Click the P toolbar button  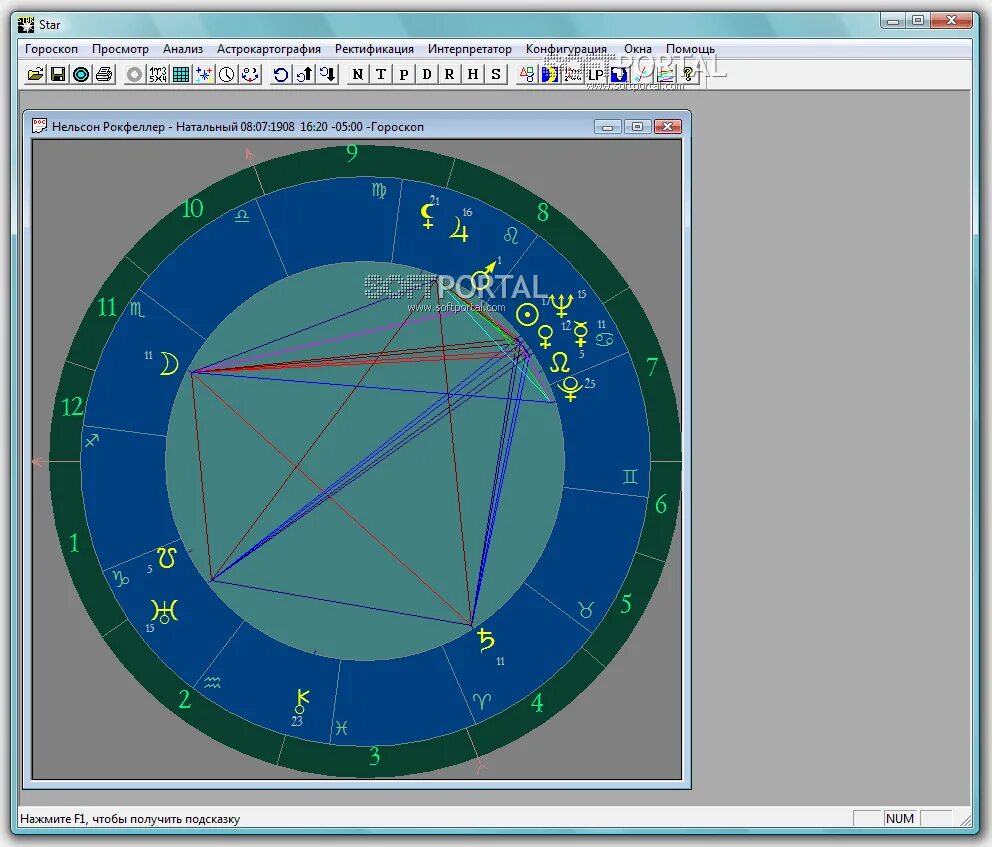click(404, 75)
